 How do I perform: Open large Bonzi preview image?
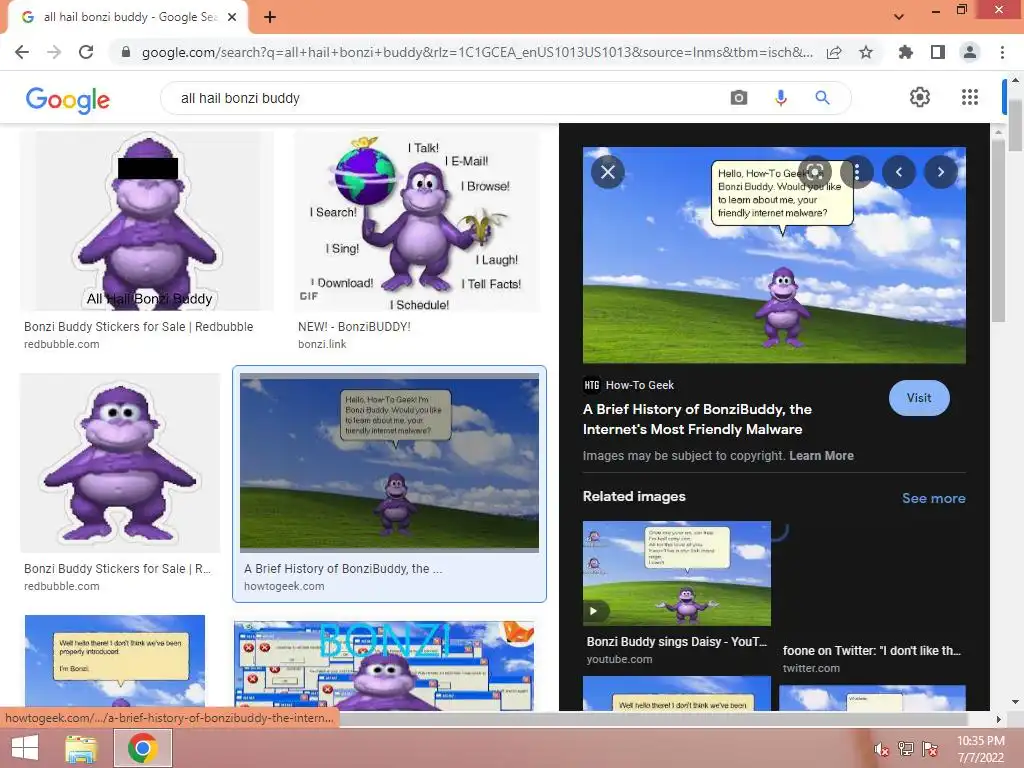(x=774, y=255)
